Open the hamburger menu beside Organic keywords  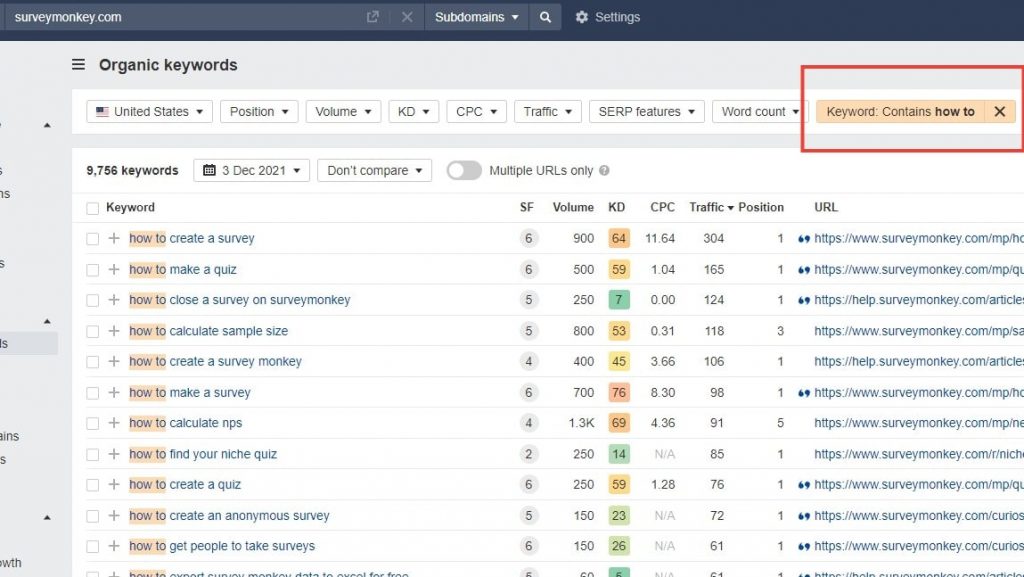pos(78,65)
